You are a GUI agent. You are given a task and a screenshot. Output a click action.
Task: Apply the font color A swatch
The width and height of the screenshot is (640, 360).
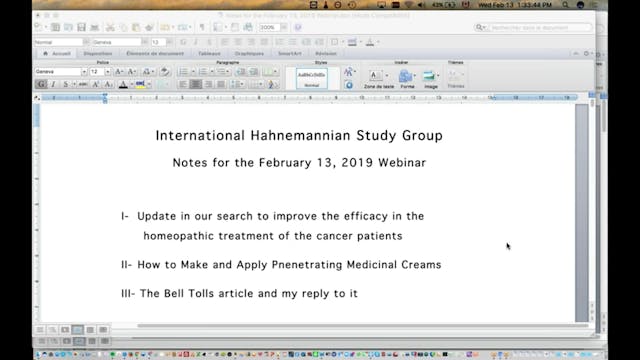coord(123,84)
